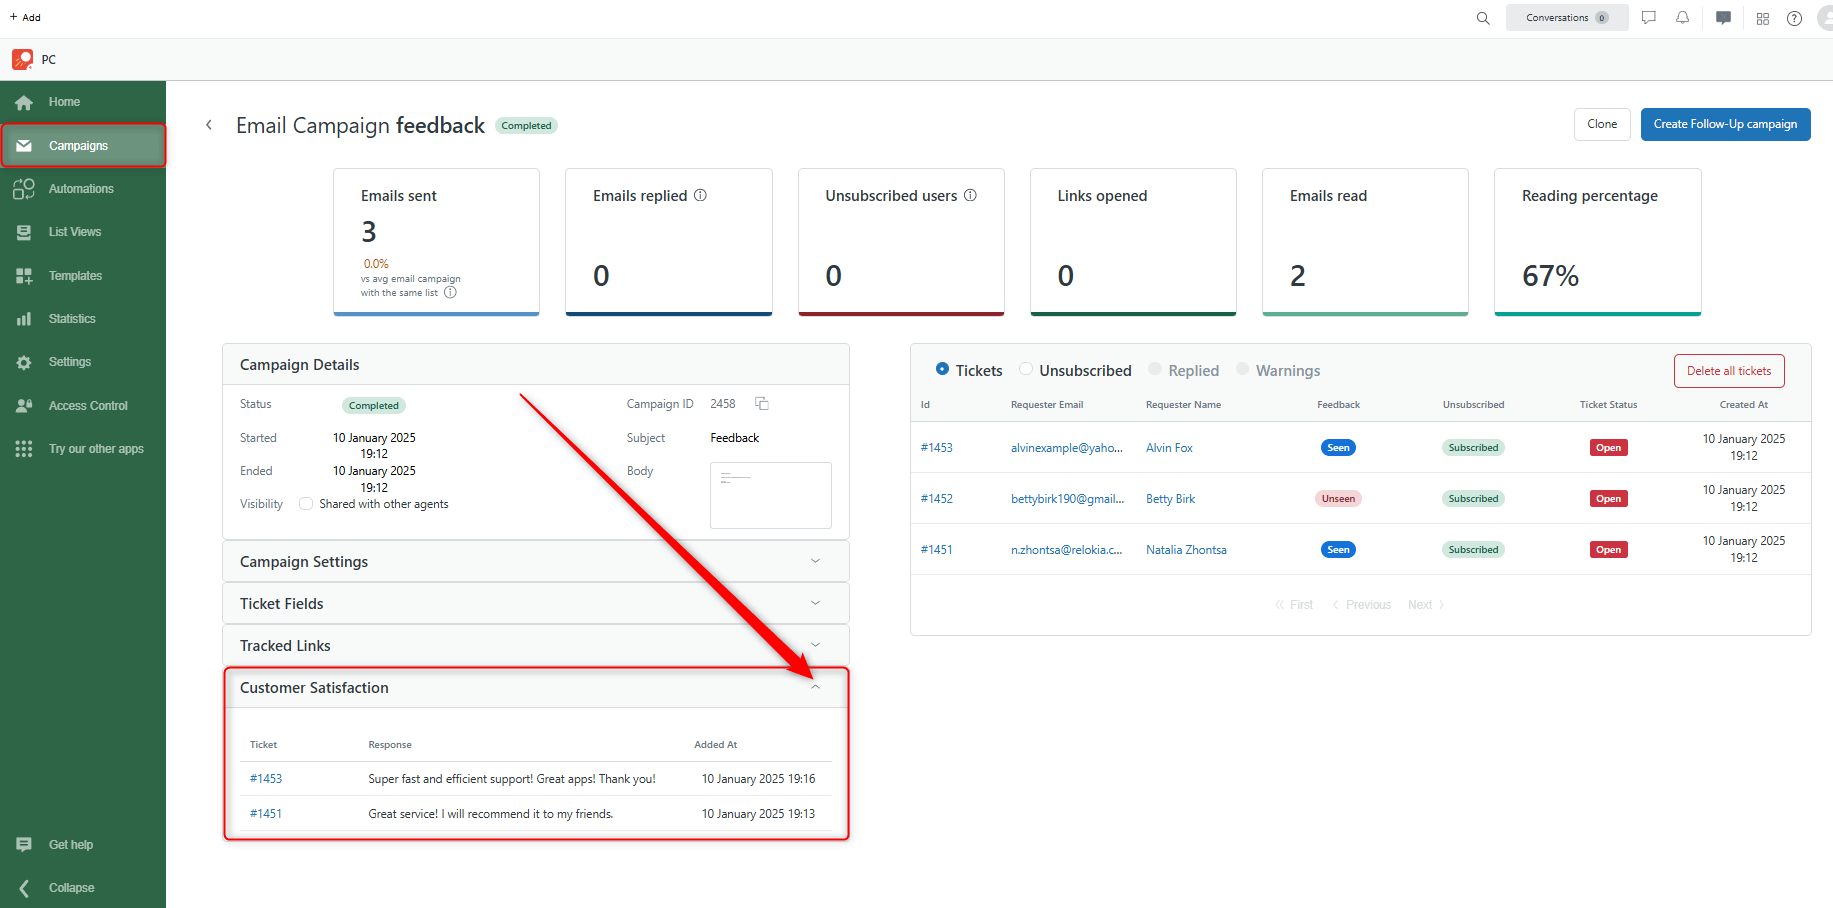Screen dimensions: 1833x908
Task: Expand the Campaign Settings section
Action: coord(535,562)
